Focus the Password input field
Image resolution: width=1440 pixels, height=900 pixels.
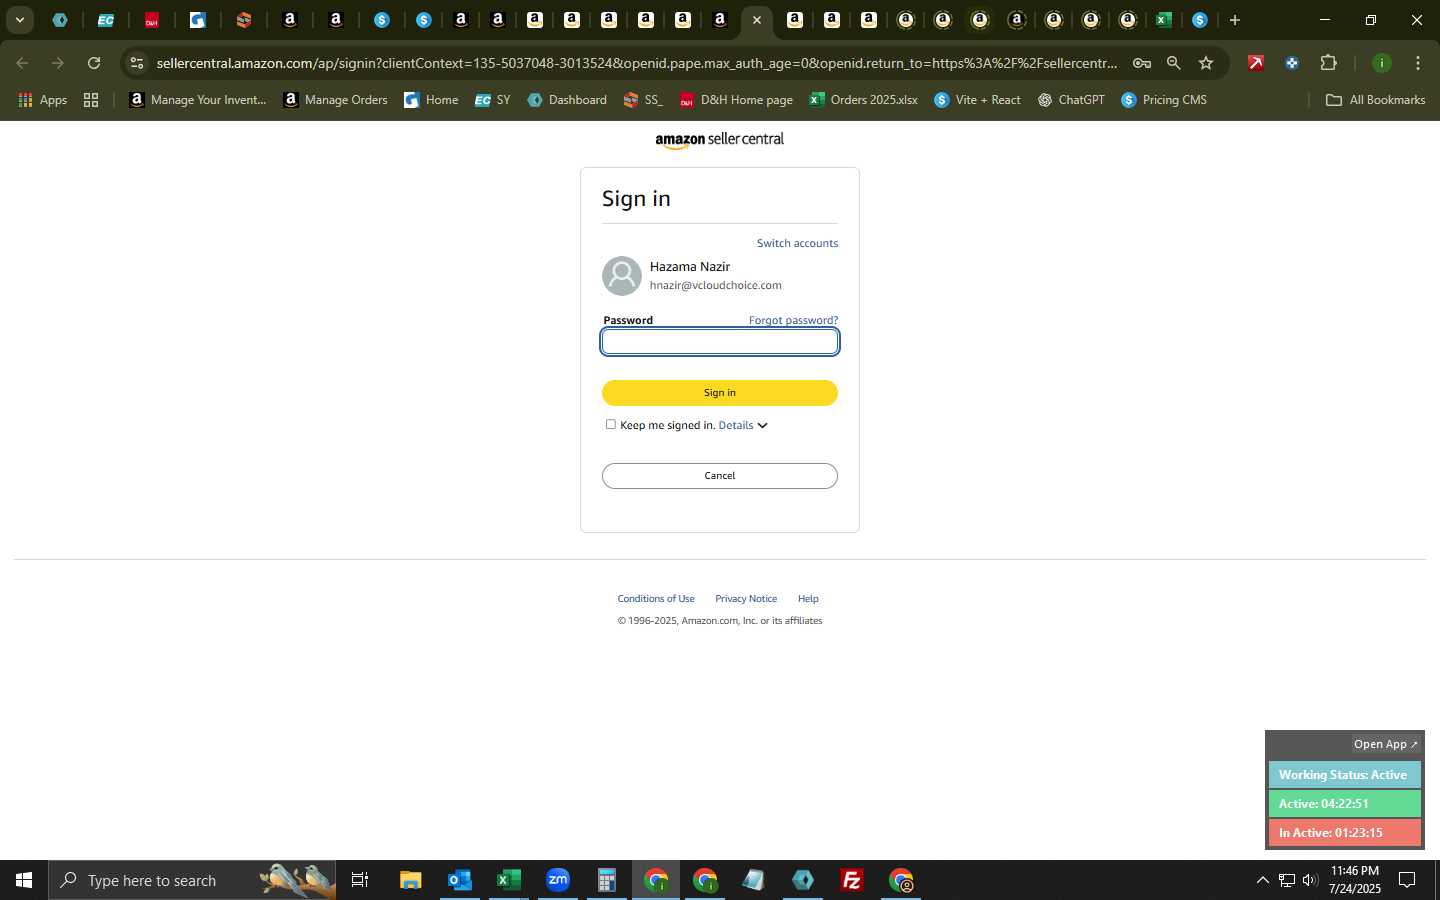[720, 342]
